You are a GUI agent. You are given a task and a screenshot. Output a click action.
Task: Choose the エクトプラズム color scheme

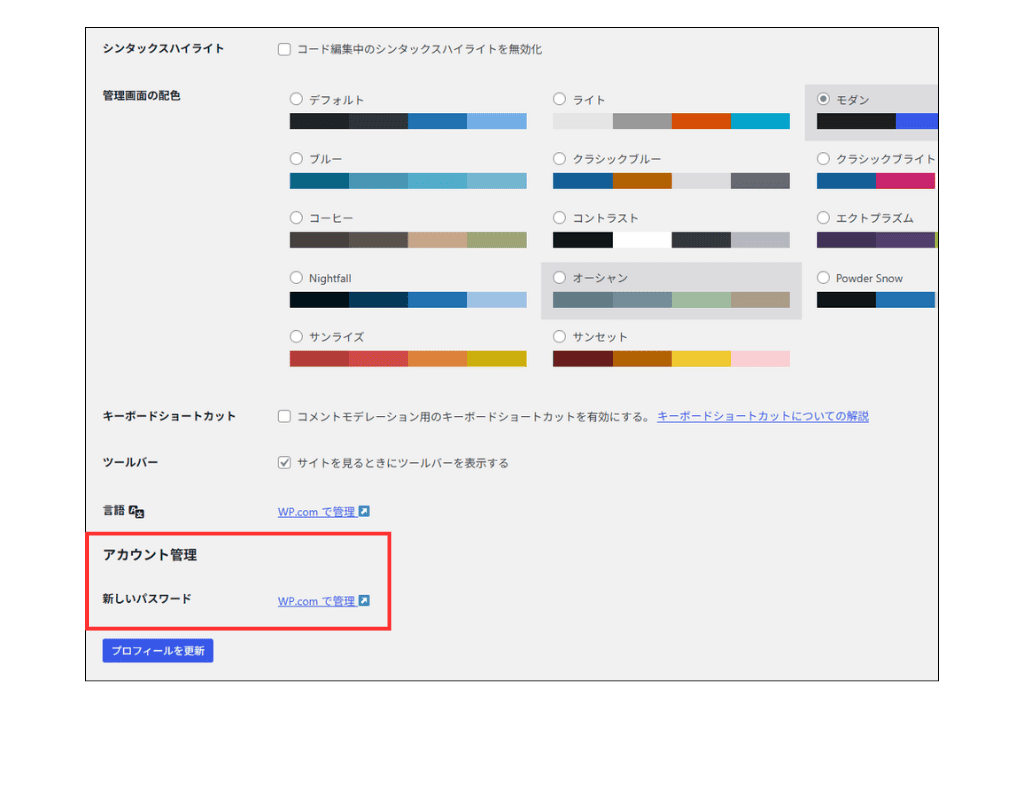823,217
